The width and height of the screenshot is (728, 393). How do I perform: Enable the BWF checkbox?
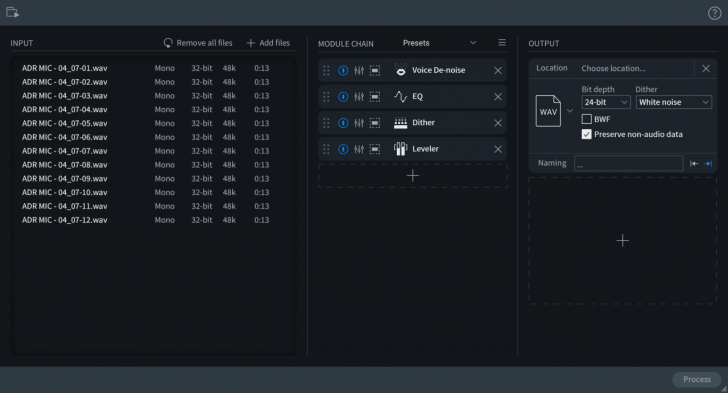coord(586,119)
